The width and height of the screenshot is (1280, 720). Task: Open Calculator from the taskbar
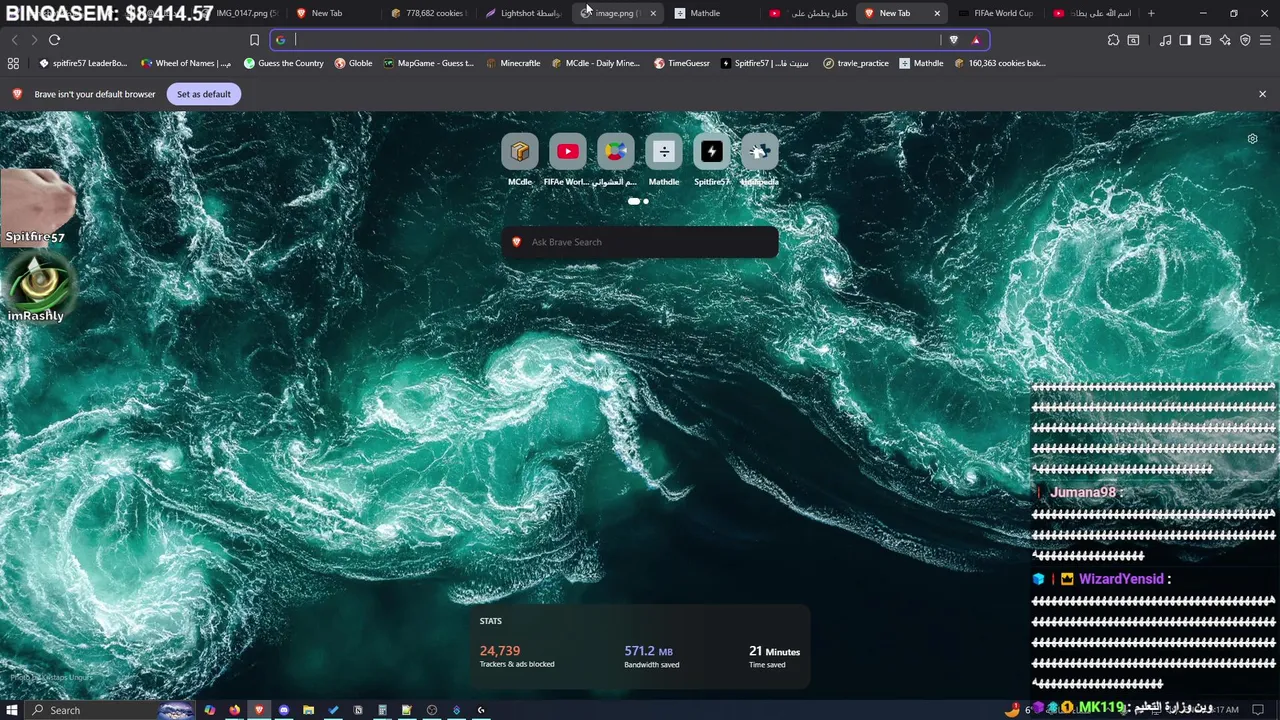click(382, 710)
